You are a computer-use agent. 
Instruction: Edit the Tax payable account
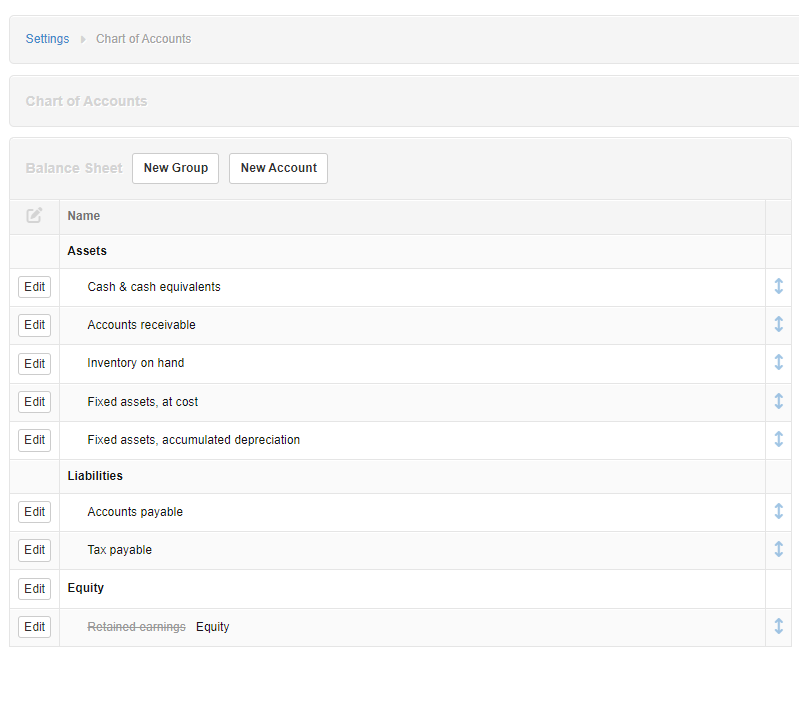34,550
